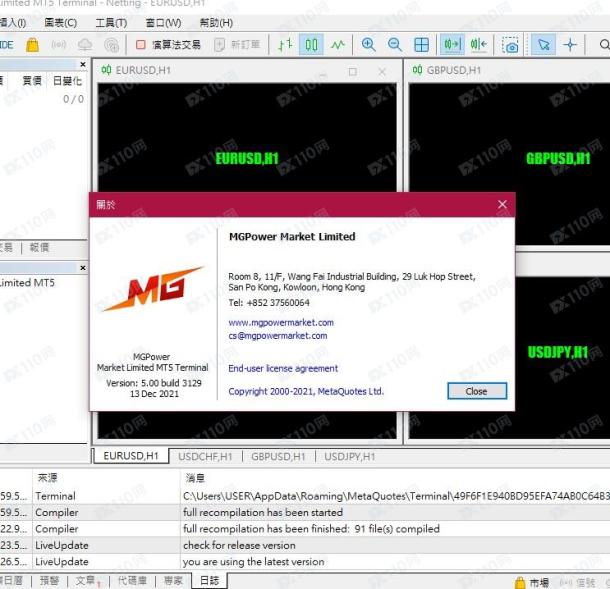Tile chart windows with grid icon
The image size is (610, 589).
[421, 45]
